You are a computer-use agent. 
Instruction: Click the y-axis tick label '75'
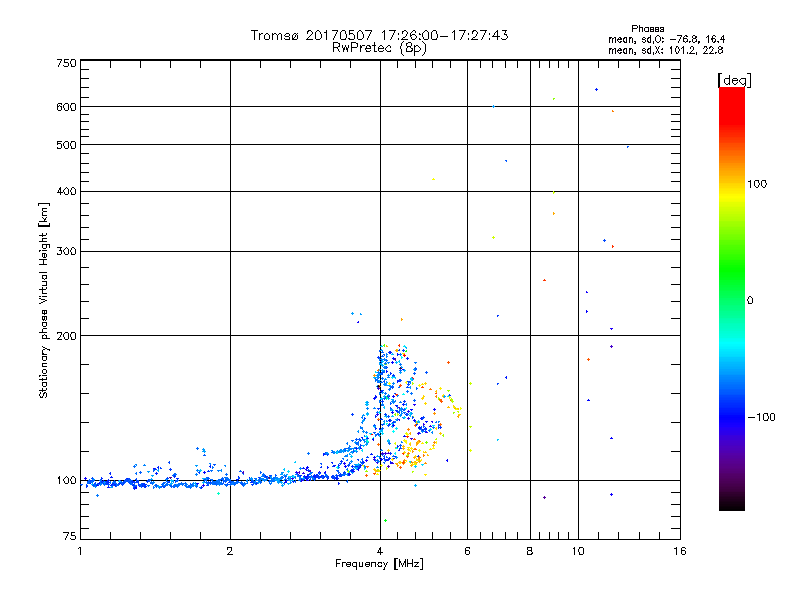[x=70, y=536]
